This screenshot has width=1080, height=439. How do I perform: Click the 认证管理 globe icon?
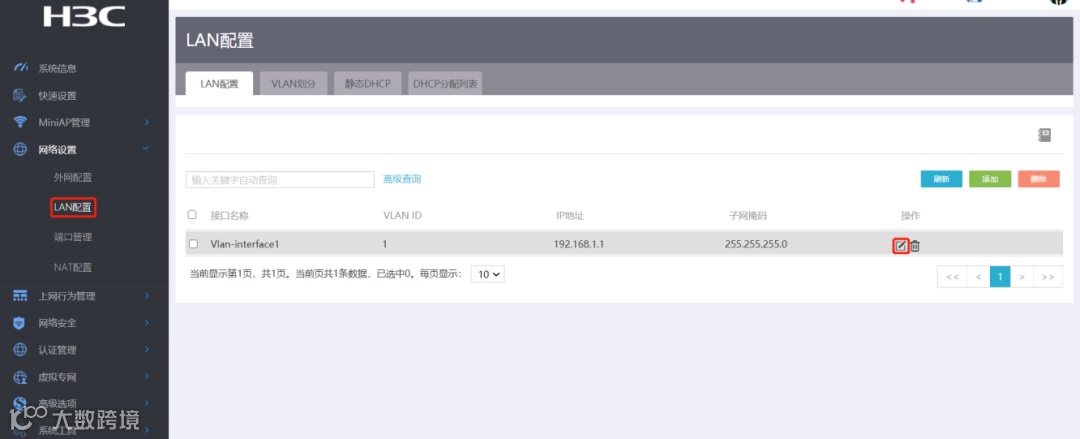[21, 350]
